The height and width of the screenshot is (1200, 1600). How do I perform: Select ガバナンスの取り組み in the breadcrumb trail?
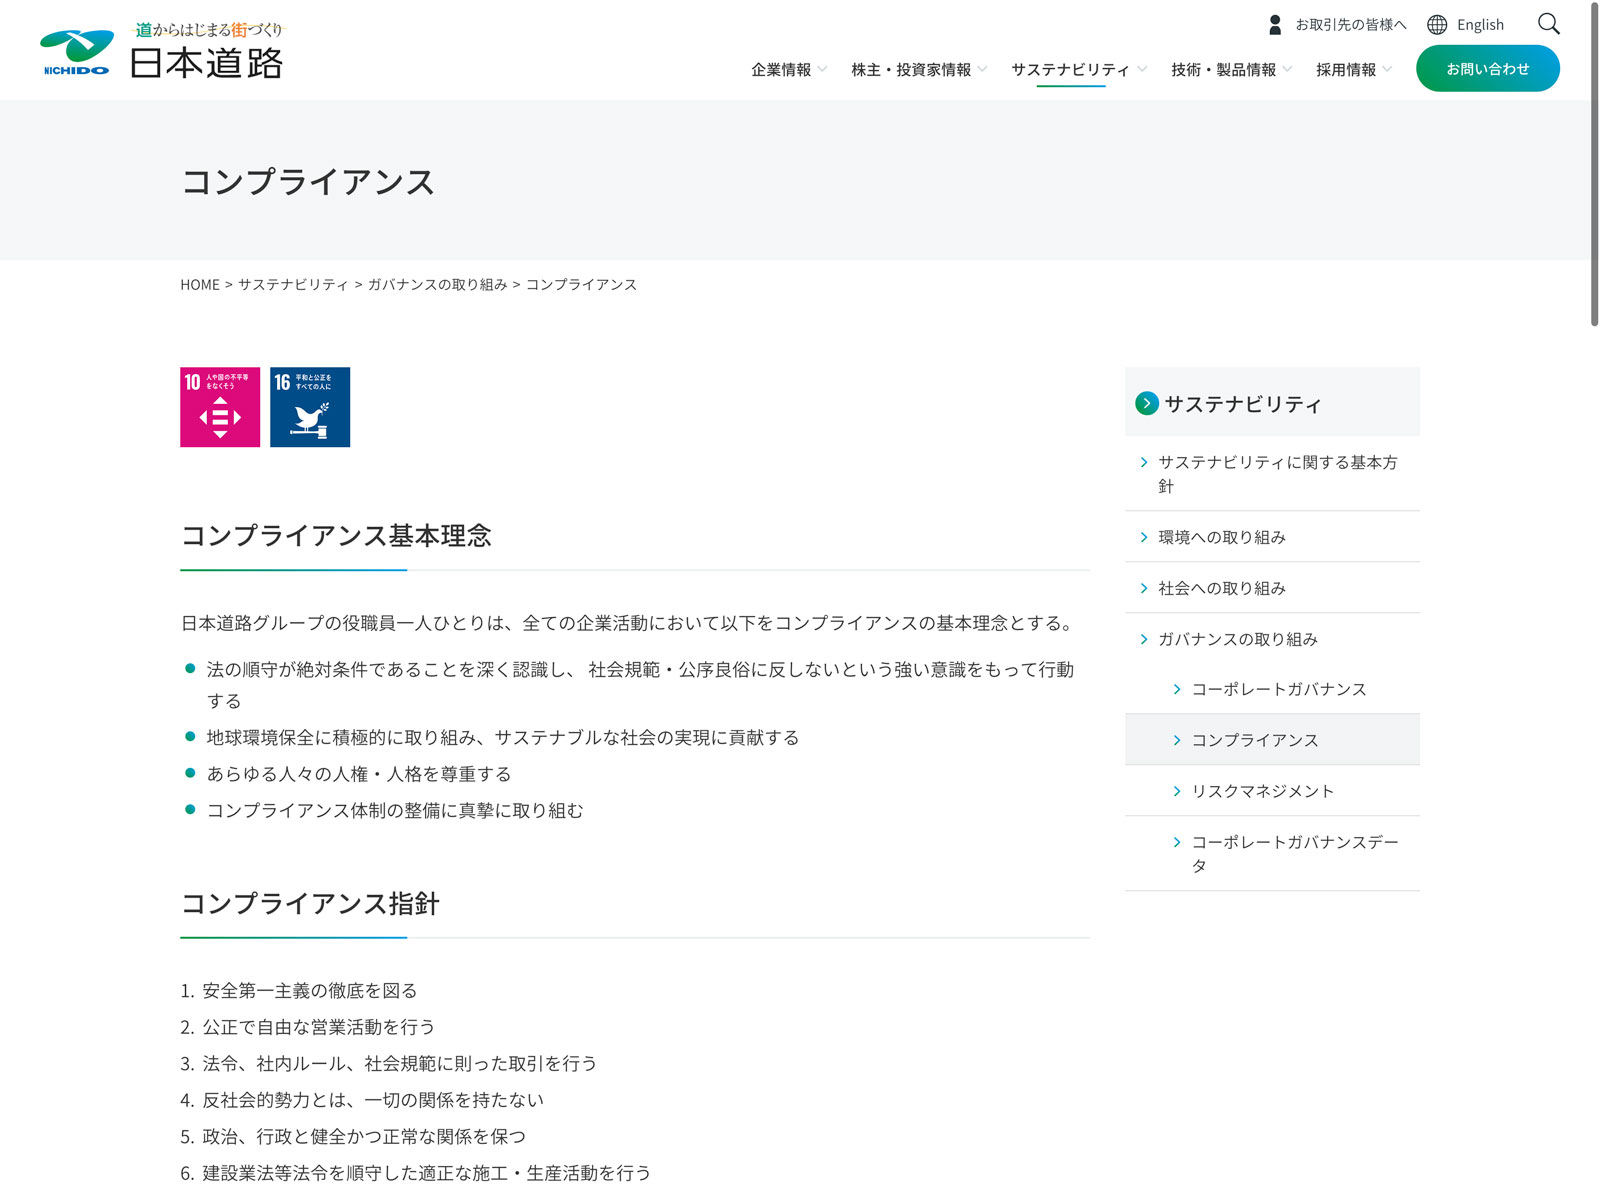point(437,285)
